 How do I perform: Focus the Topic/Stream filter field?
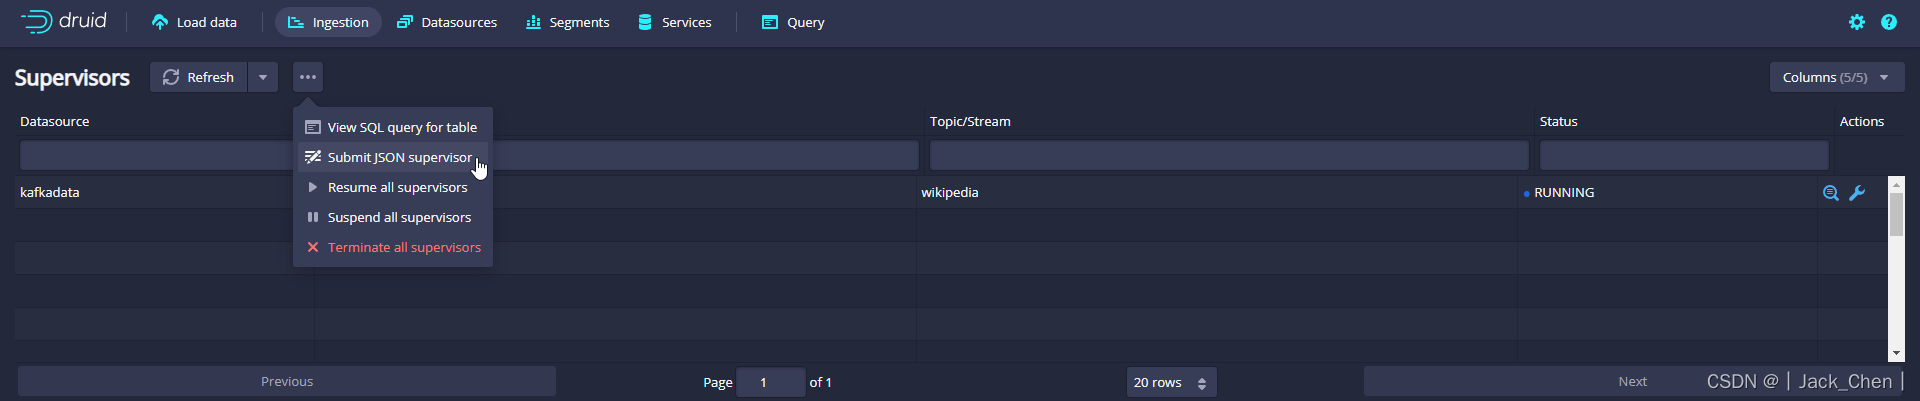click(x=1229, y=155)
